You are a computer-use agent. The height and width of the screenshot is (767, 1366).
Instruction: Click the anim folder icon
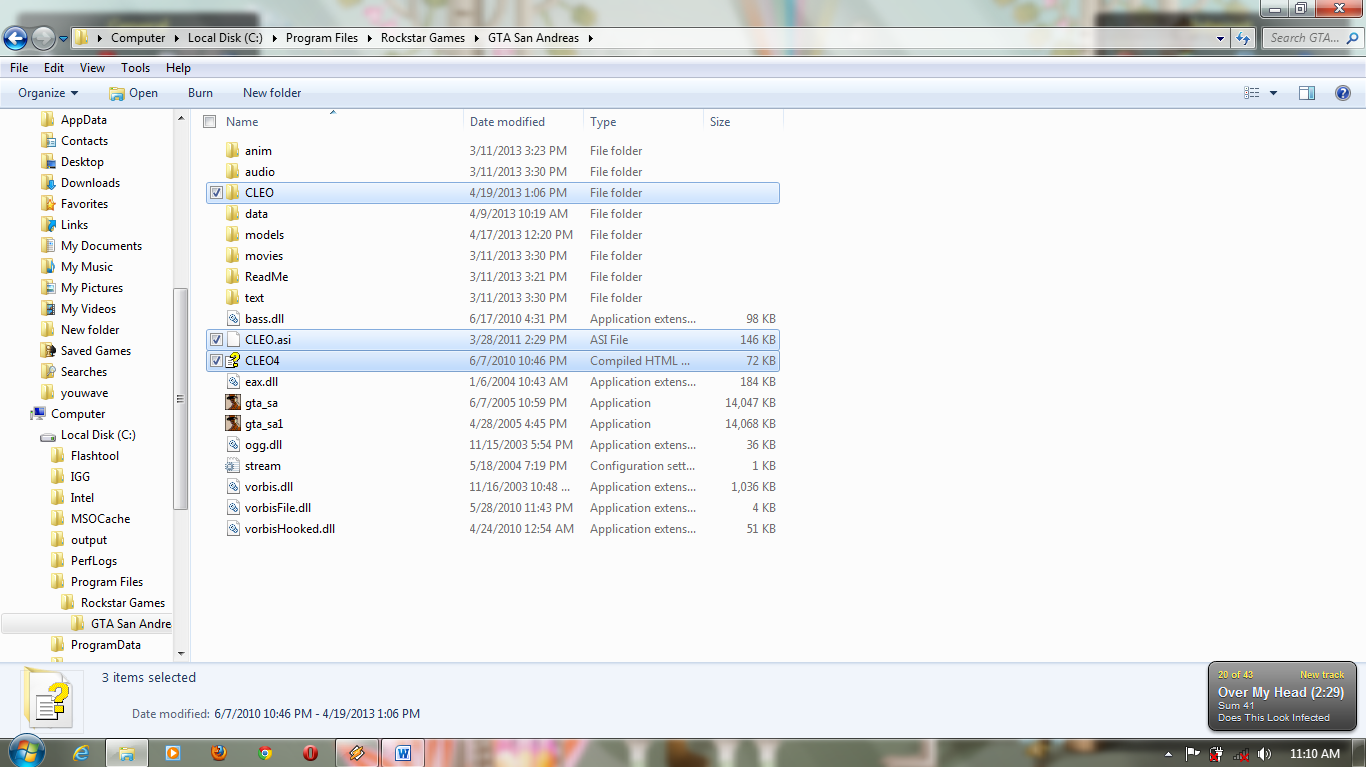(233, 151)
